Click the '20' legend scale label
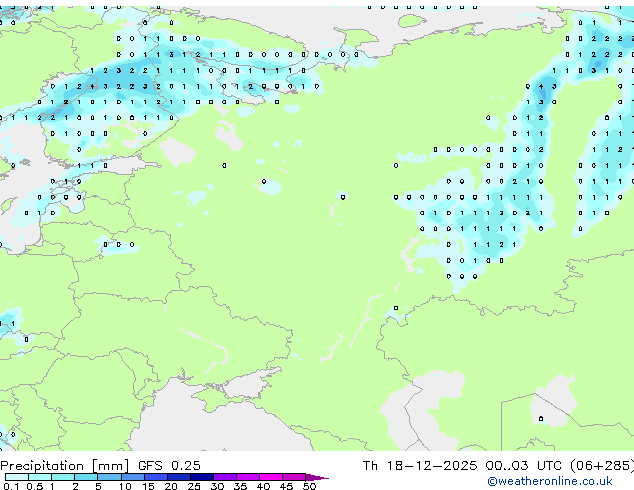 pos(171,486)
